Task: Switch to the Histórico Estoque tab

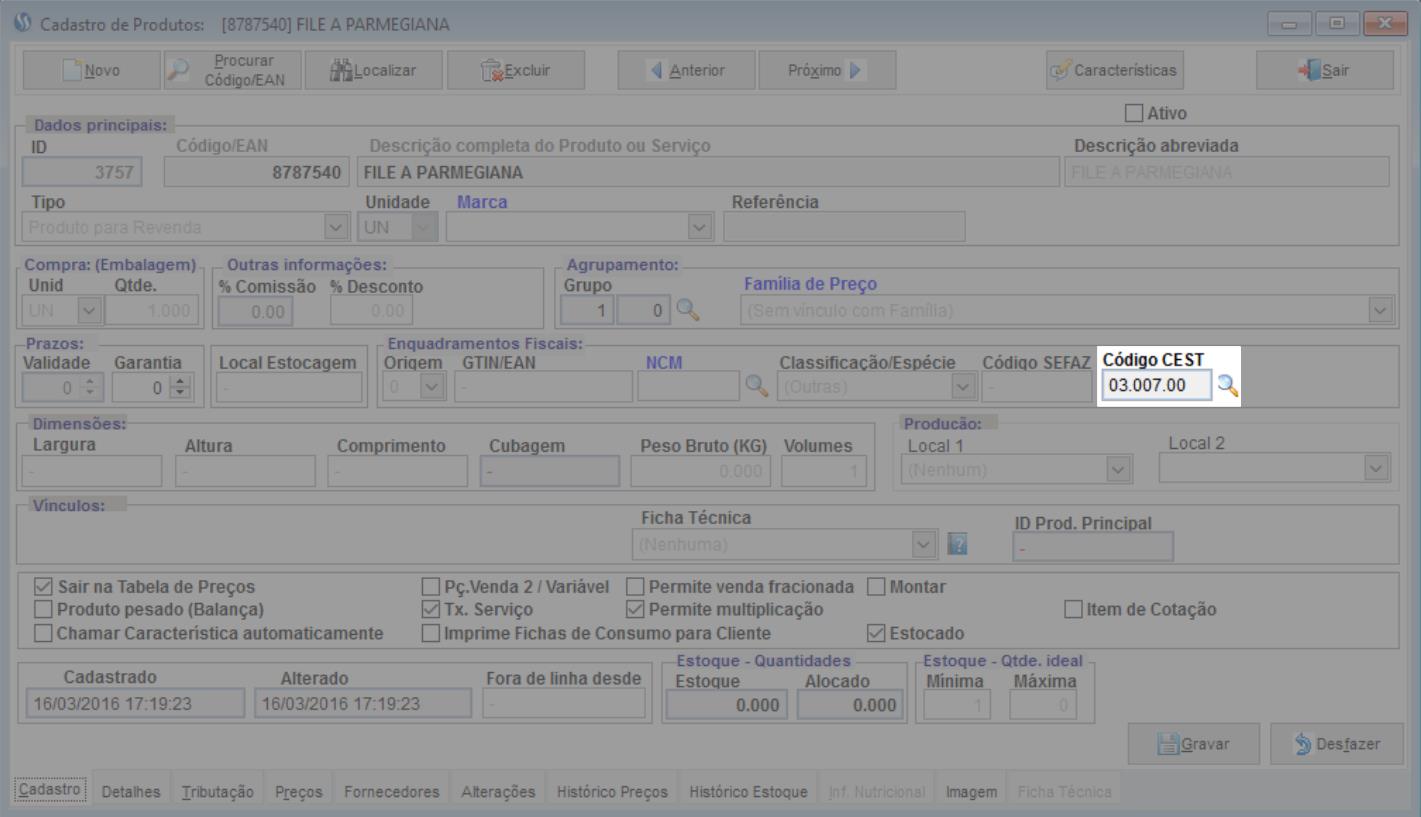Action: click(x=748, y=792)
